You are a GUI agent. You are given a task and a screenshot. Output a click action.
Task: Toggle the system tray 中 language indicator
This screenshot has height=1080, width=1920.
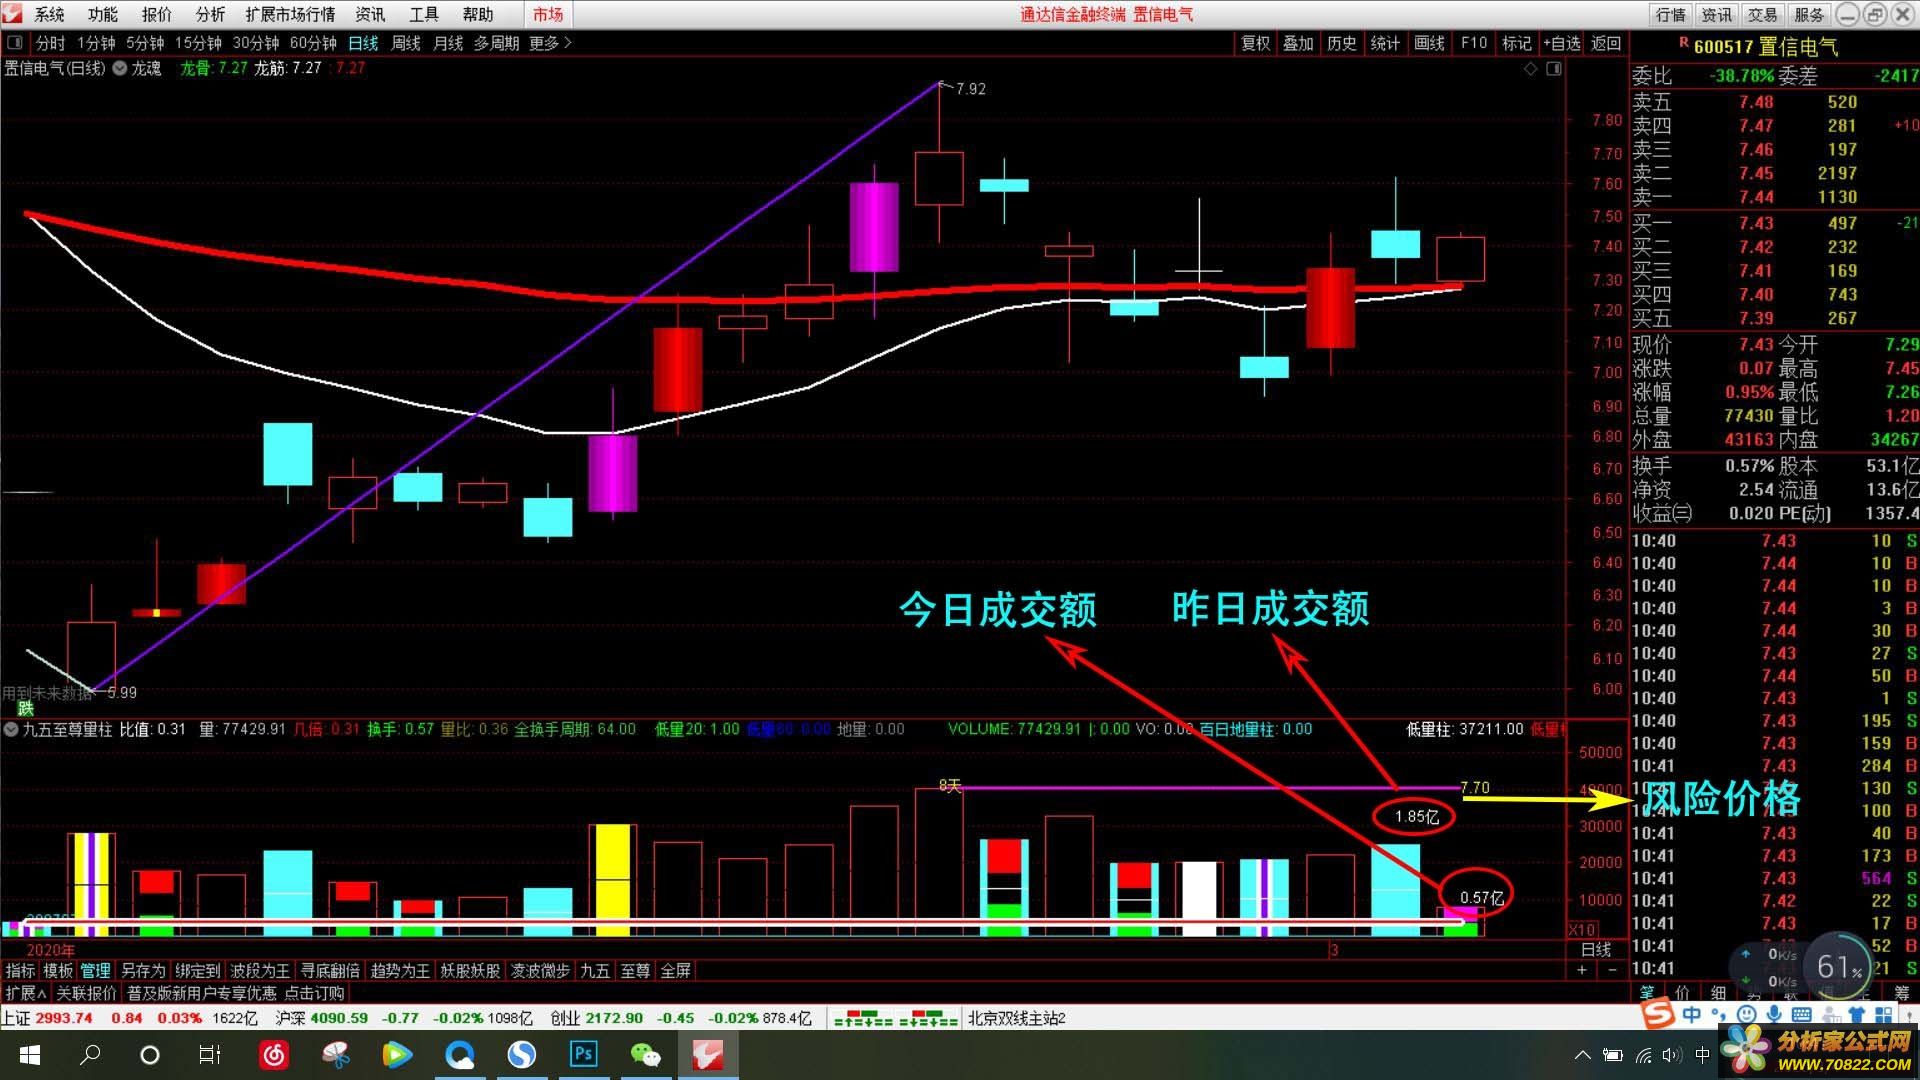[1702, 1055]
